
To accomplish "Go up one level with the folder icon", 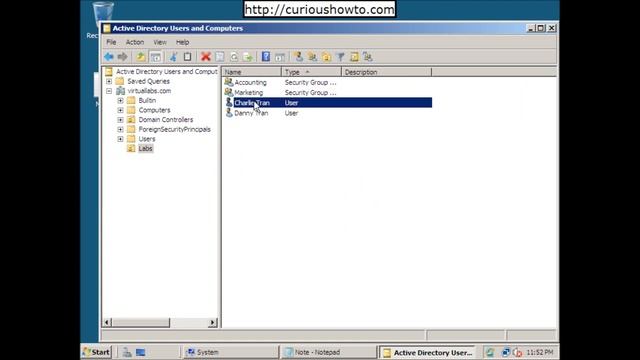I will [x=140, y=57].
